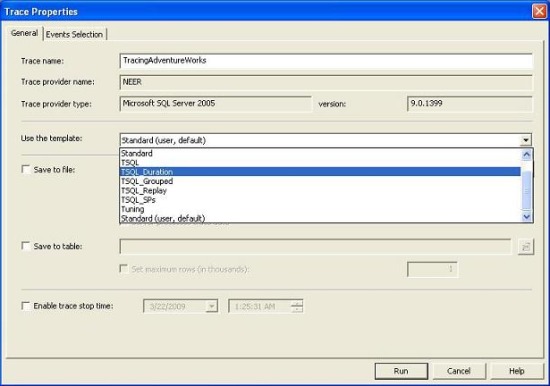Click the template list scroll up arrow

[x=526, y=154]
